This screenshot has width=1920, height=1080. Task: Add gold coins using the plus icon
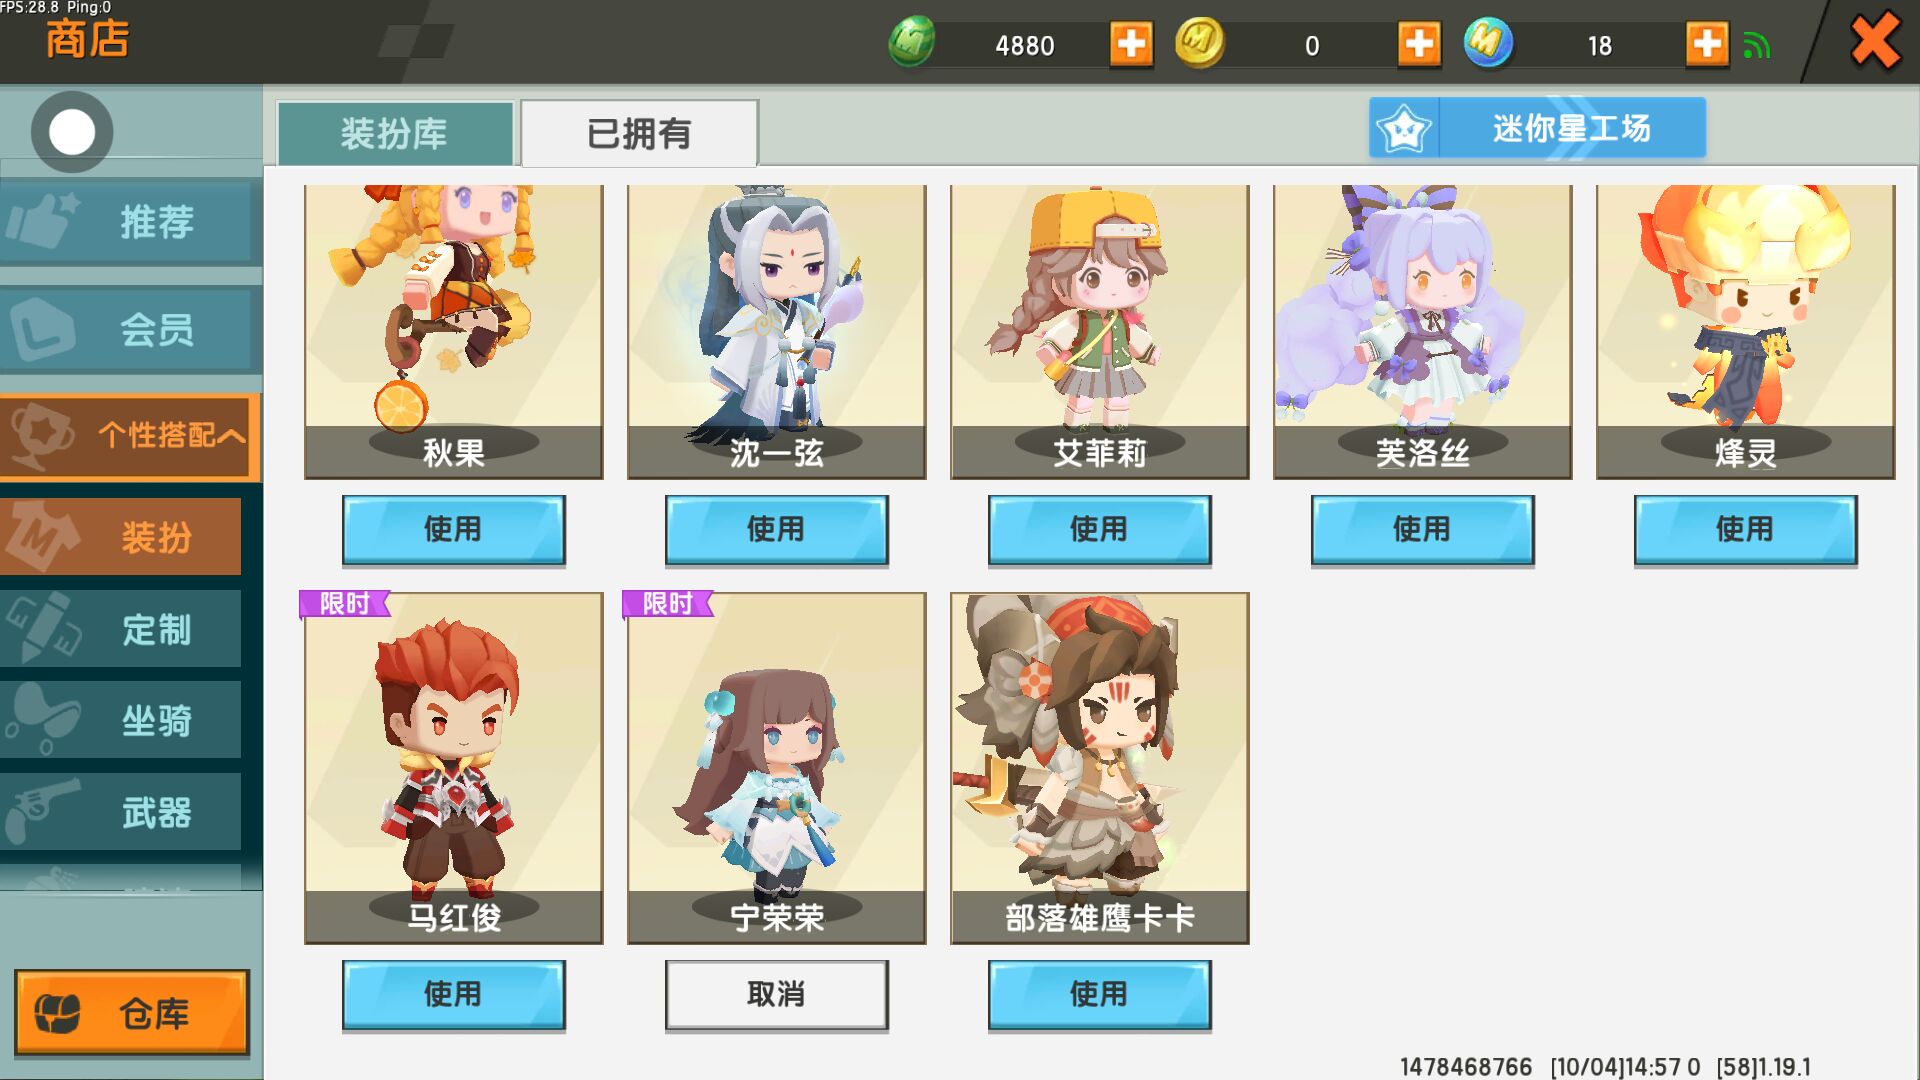click(x=1419, y=45)
